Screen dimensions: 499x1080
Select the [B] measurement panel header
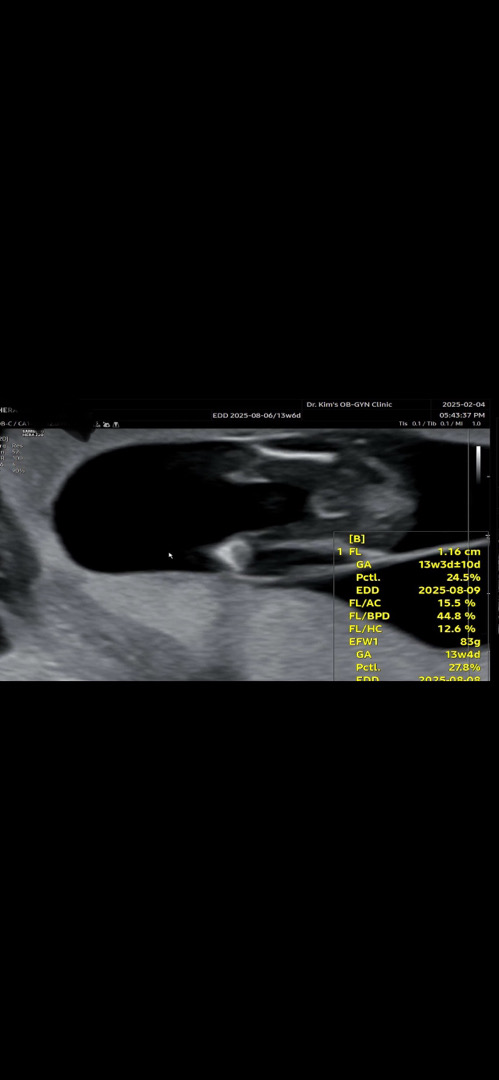[x=357, y=539]
